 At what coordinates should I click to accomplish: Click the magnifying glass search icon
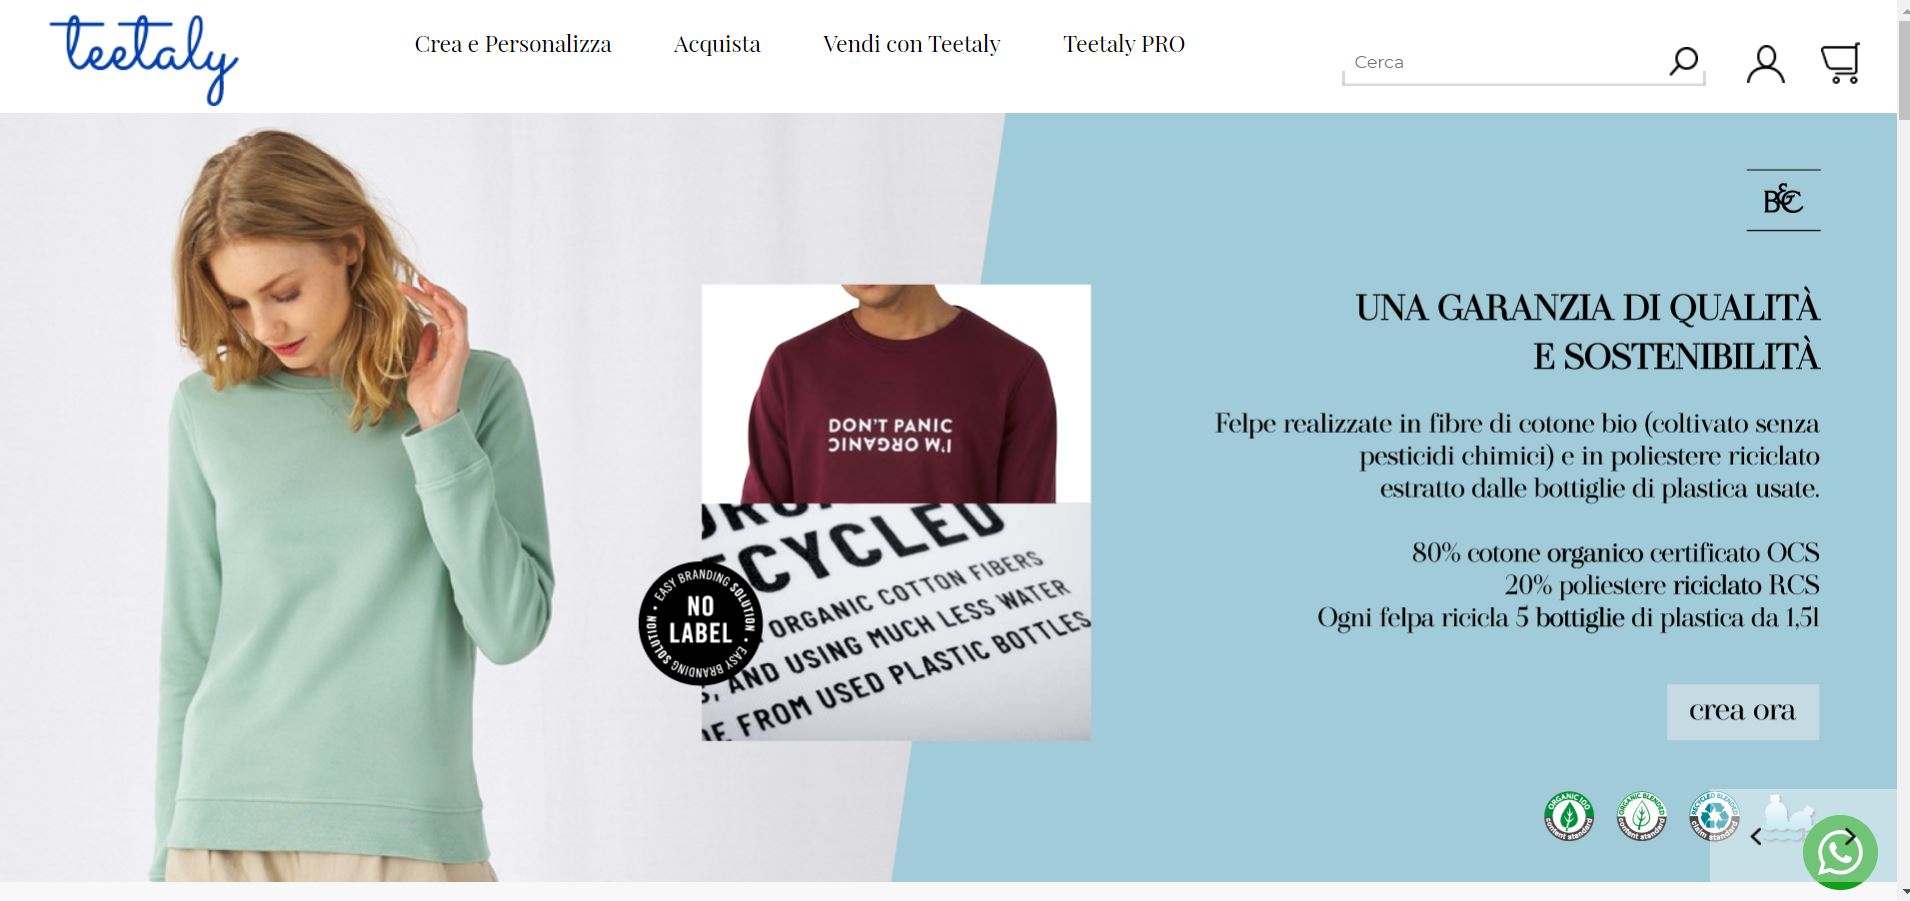pyautogui.click(x=1684, y=62)
